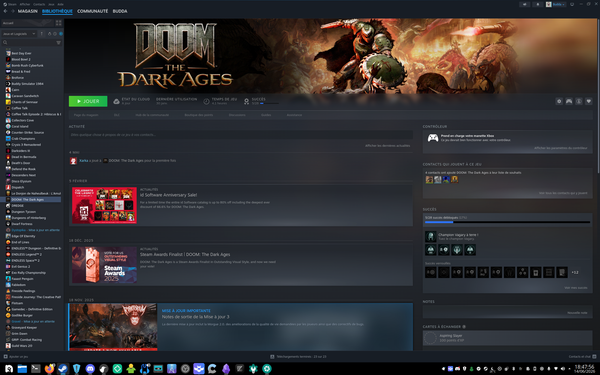
Task: Select Blood Bowl 2 in the game list
Action: coord(21,59)
